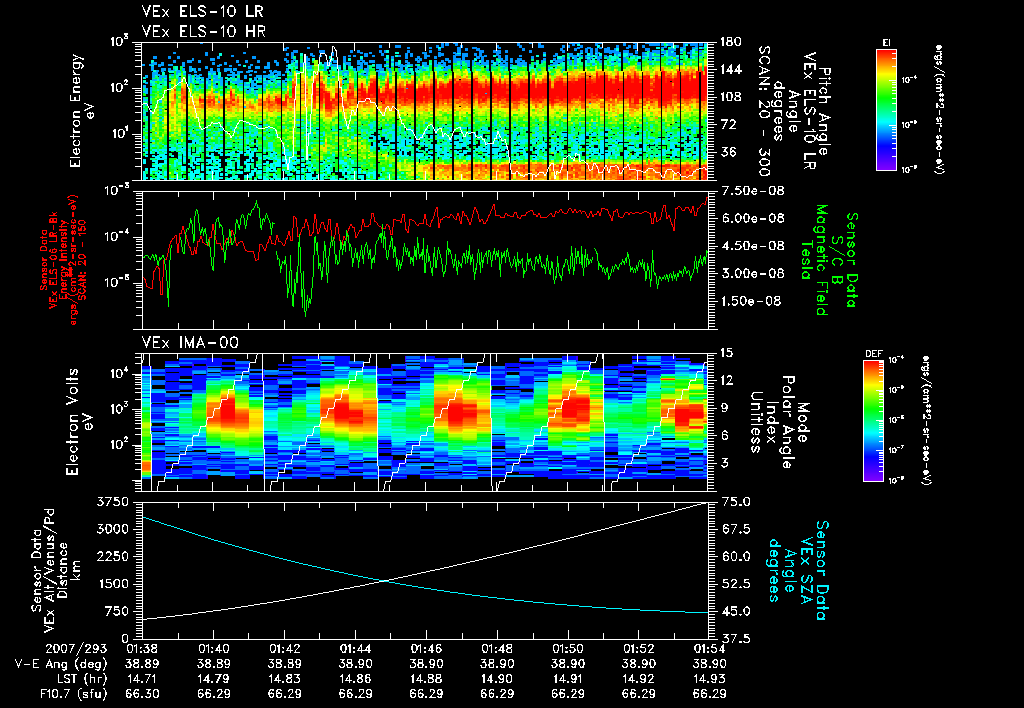1024x708 pixels.
Task: Click the time tick label '01:42'
Action: click(284, 649)
